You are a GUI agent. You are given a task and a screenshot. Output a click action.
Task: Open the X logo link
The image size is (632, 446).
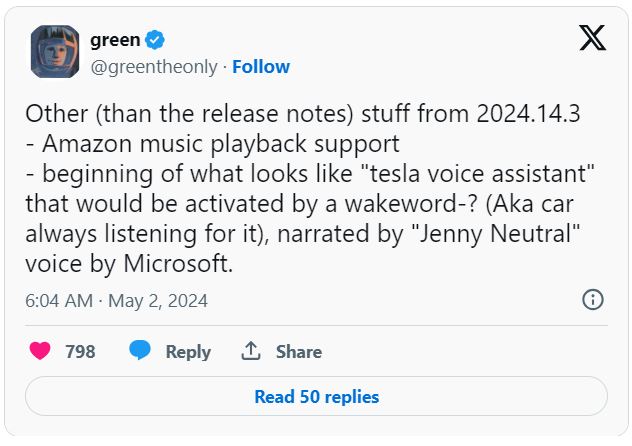pos(592,40)
